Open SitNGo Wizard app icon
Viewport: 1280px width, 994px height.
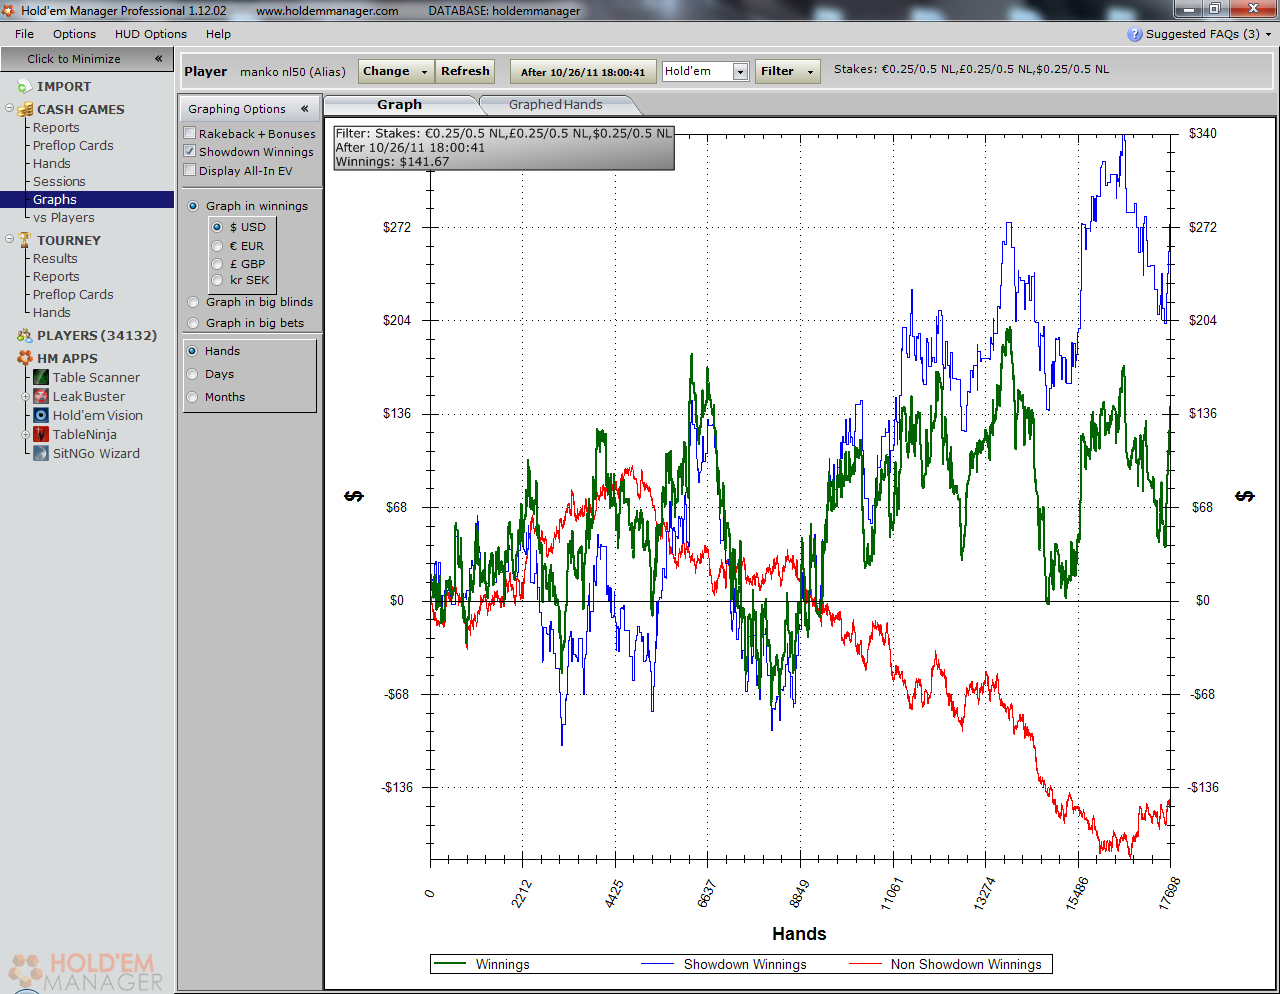(41, 453)
